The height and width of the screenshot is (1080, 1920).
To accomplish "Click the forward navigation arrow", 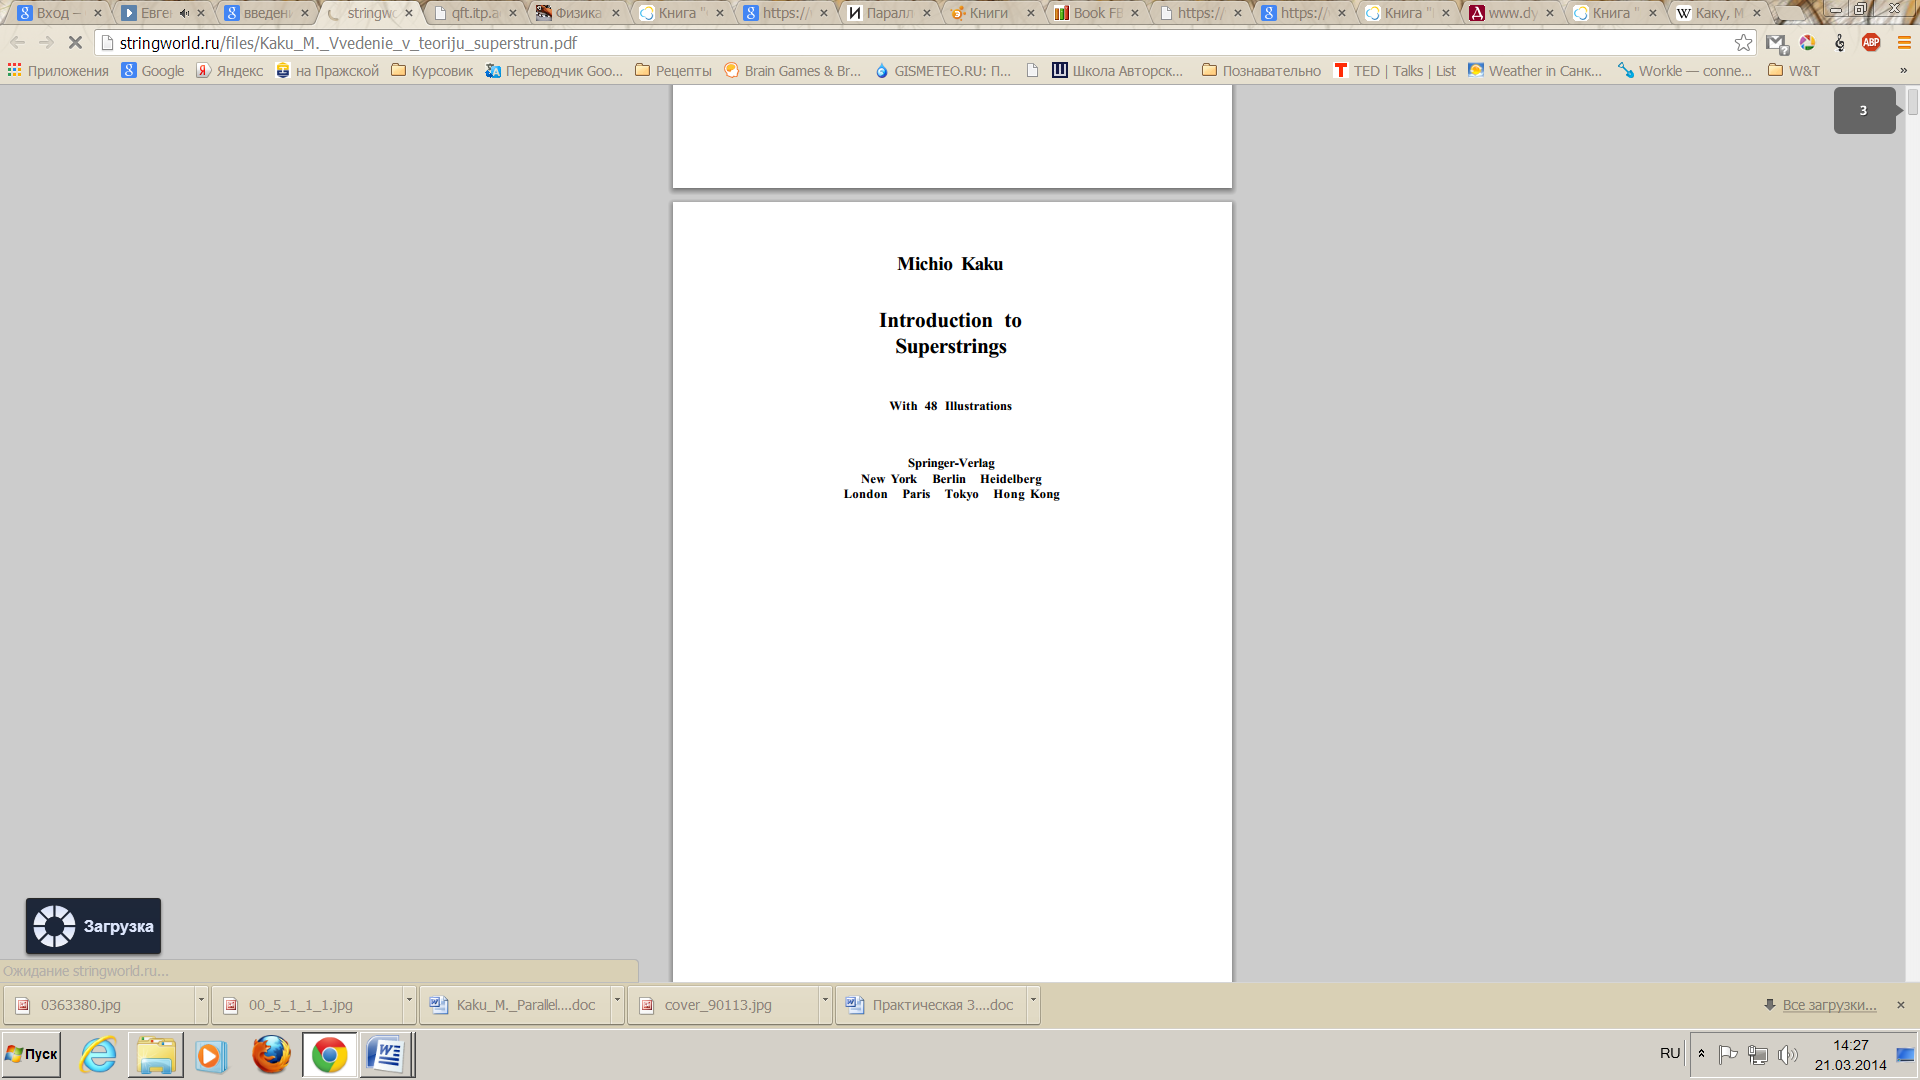I will point(46,43).
